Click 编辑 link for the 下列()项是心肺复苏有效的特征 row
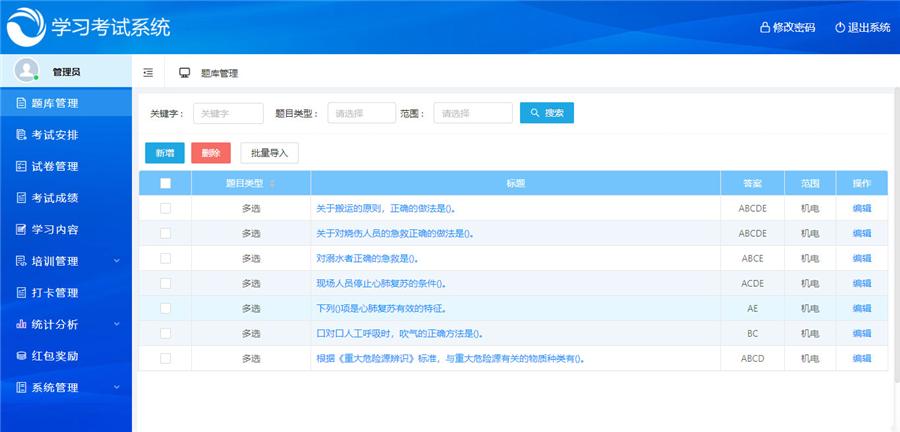 pyautogui.click(x=861, y=308)
